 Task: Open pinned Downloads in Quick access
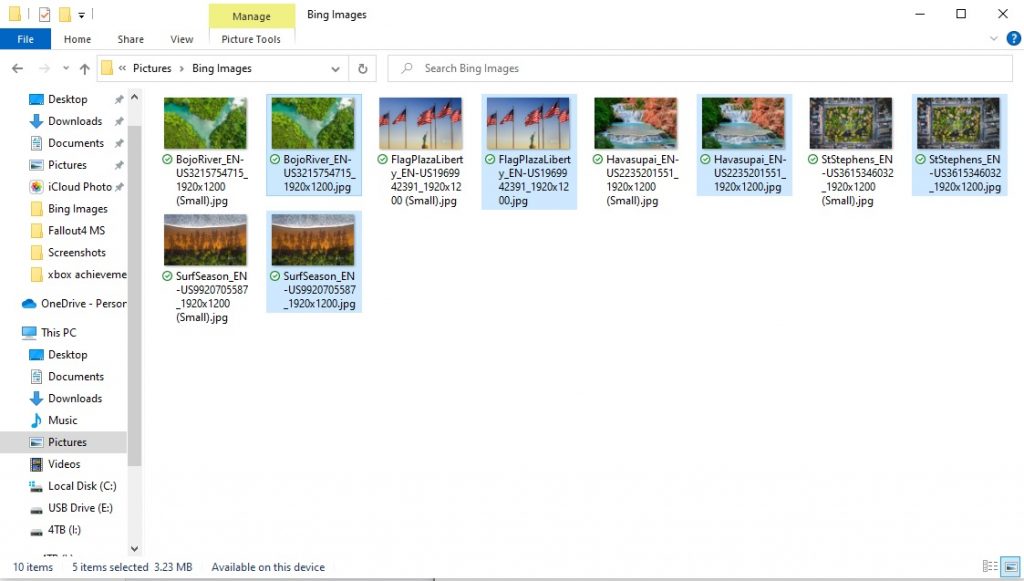(74, 121)
